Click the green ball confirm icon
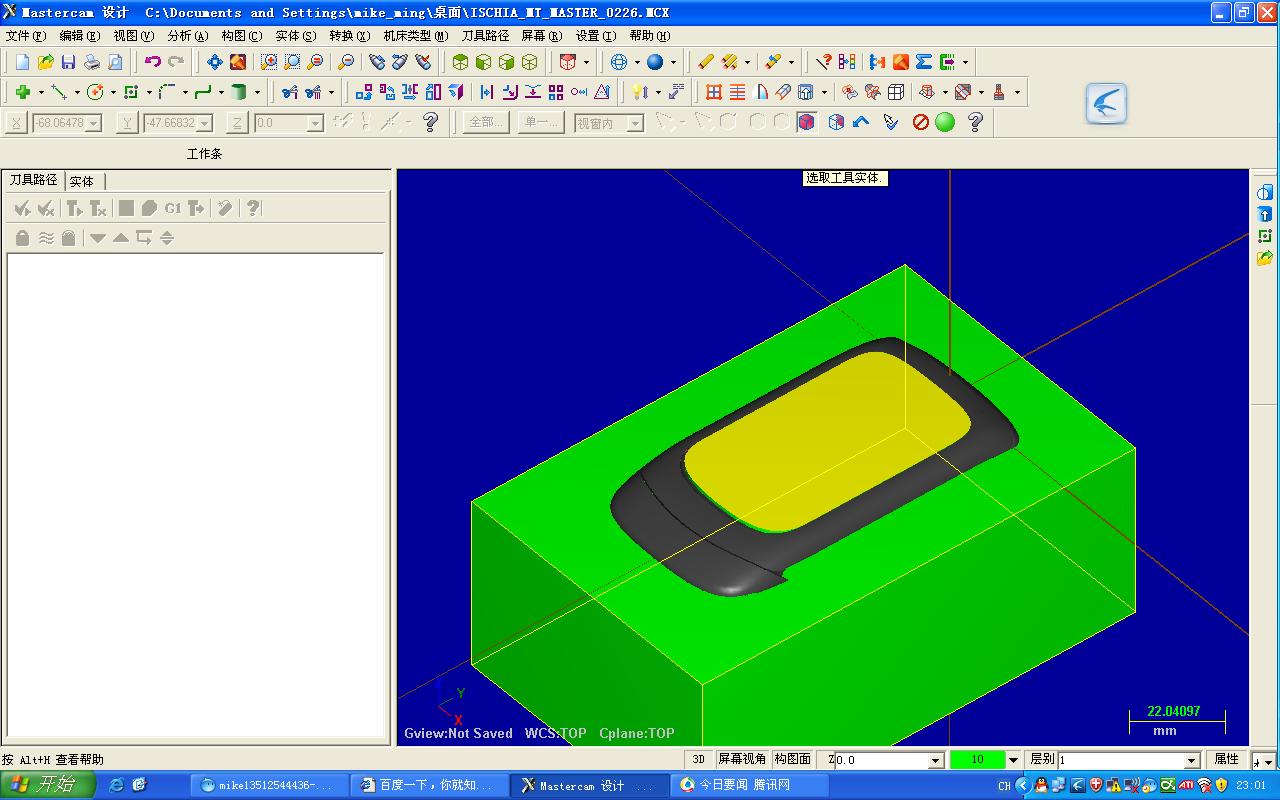This screenshot has height=800, width=1280. click(x=945, y=122)
